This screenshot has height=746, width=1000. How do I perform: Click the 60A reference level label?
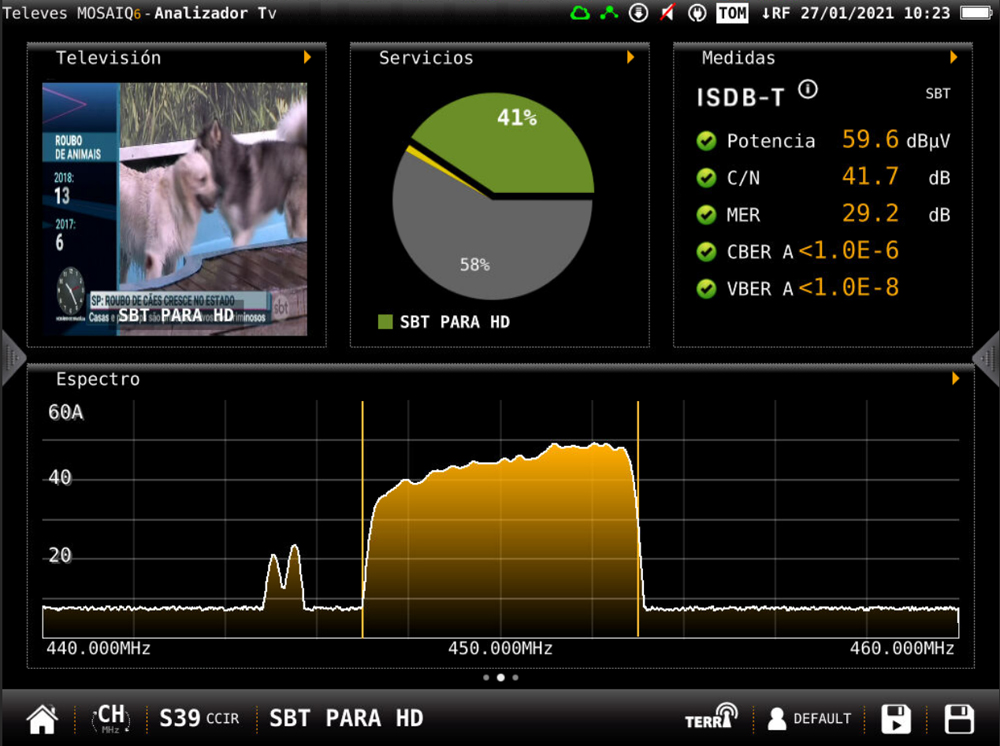66,413
